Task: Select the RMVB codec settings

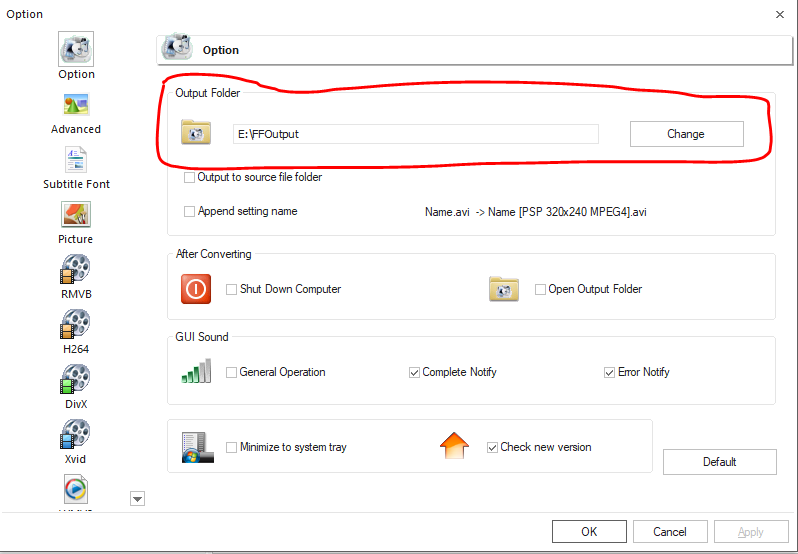Action: coord(76,270)
